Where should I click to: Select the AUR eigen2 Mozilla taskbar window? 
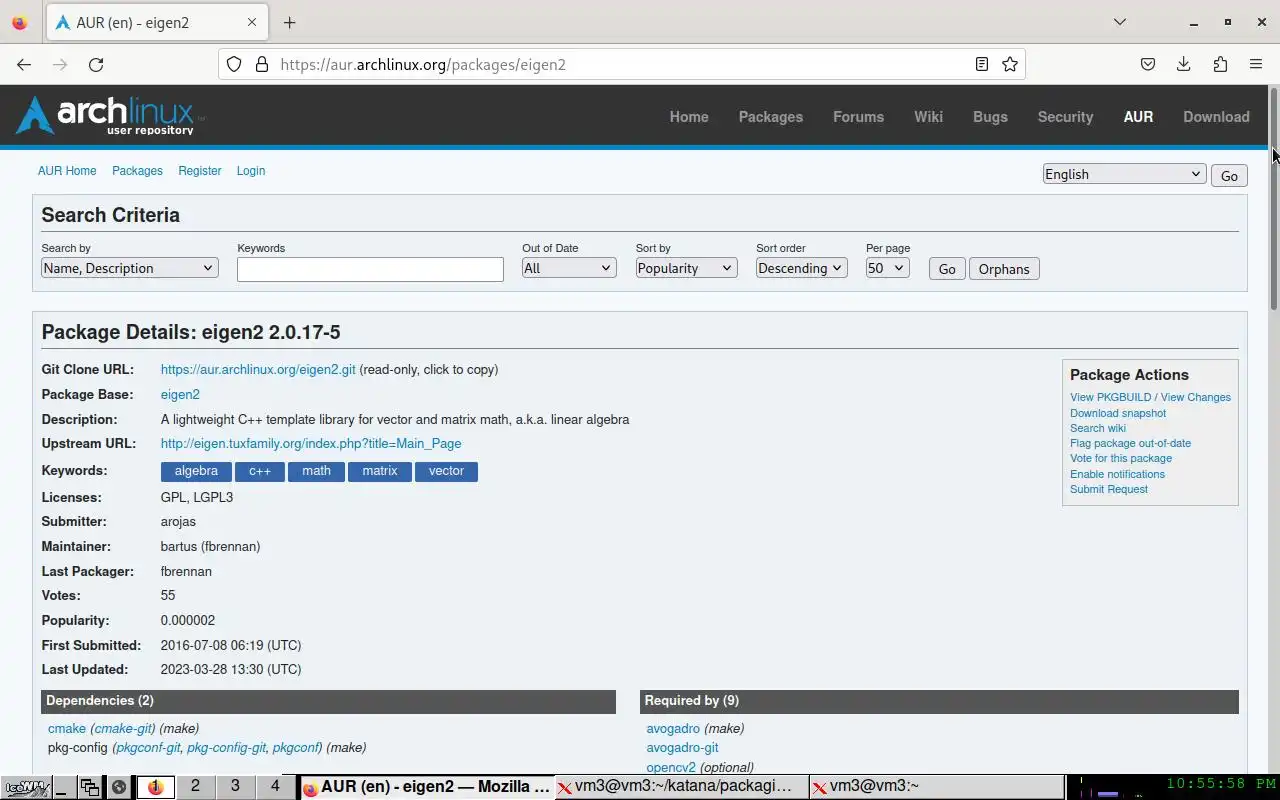pos(426,787)
